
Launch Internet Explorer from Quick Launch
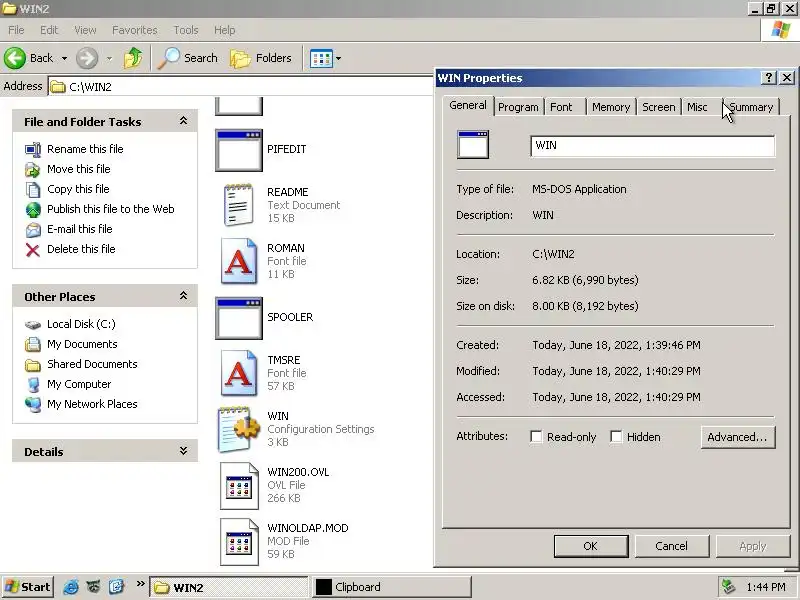point(71,587)
